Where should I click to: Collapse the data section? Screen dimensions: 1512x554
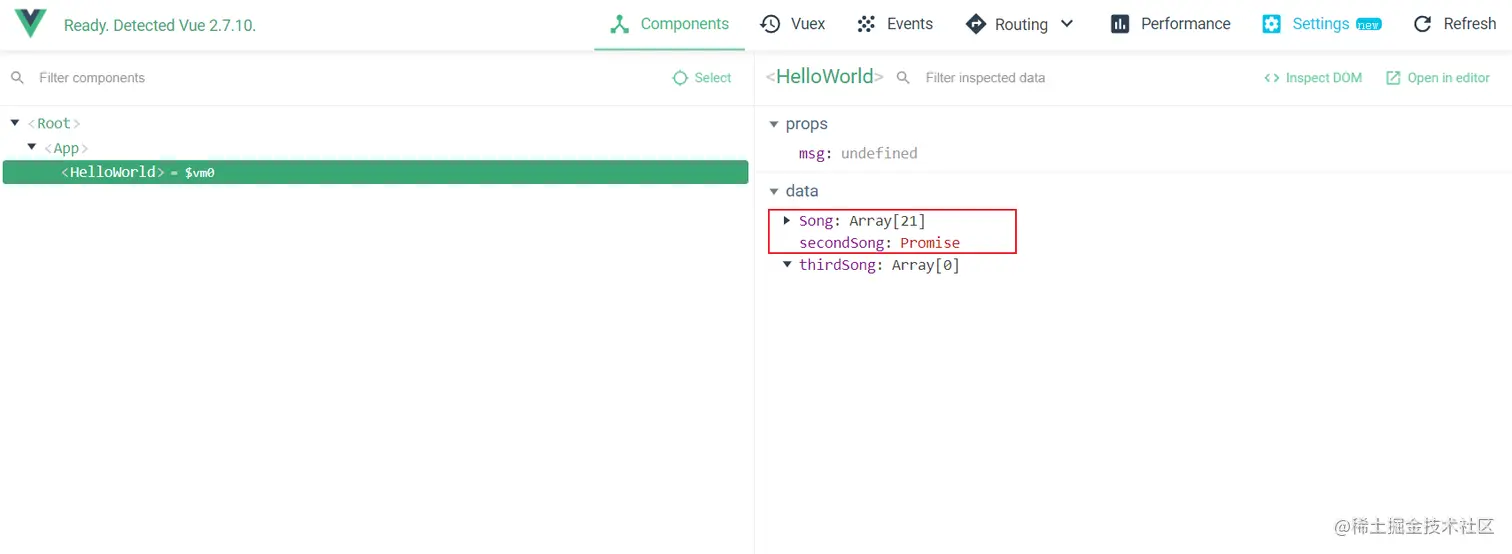coord(774,191)
